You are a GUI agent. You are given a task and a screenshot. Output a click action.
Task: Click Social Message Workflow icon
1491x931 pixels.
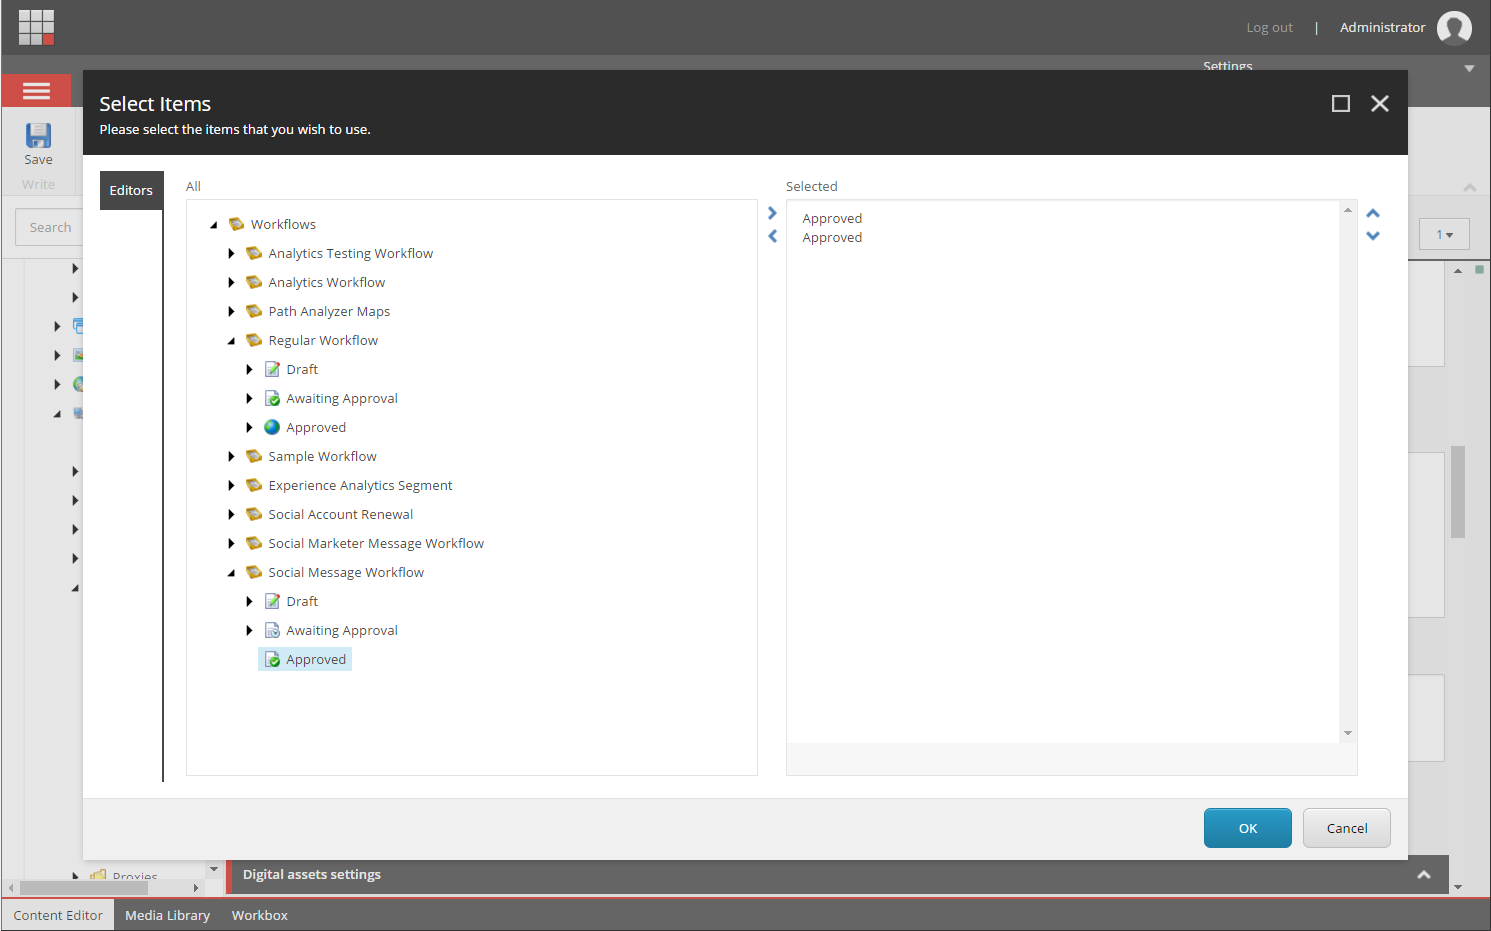(x=254, y=572)
